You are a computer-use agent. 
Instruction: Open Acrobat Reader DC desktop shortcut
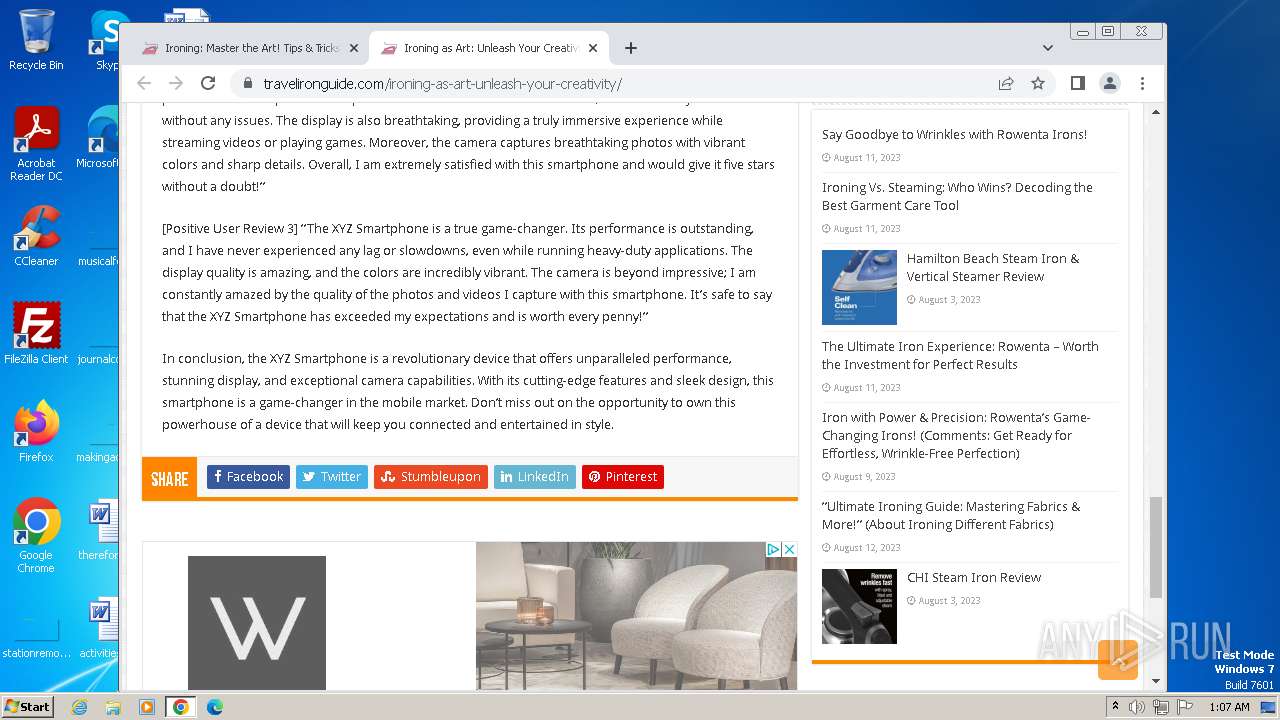point(36,145)
